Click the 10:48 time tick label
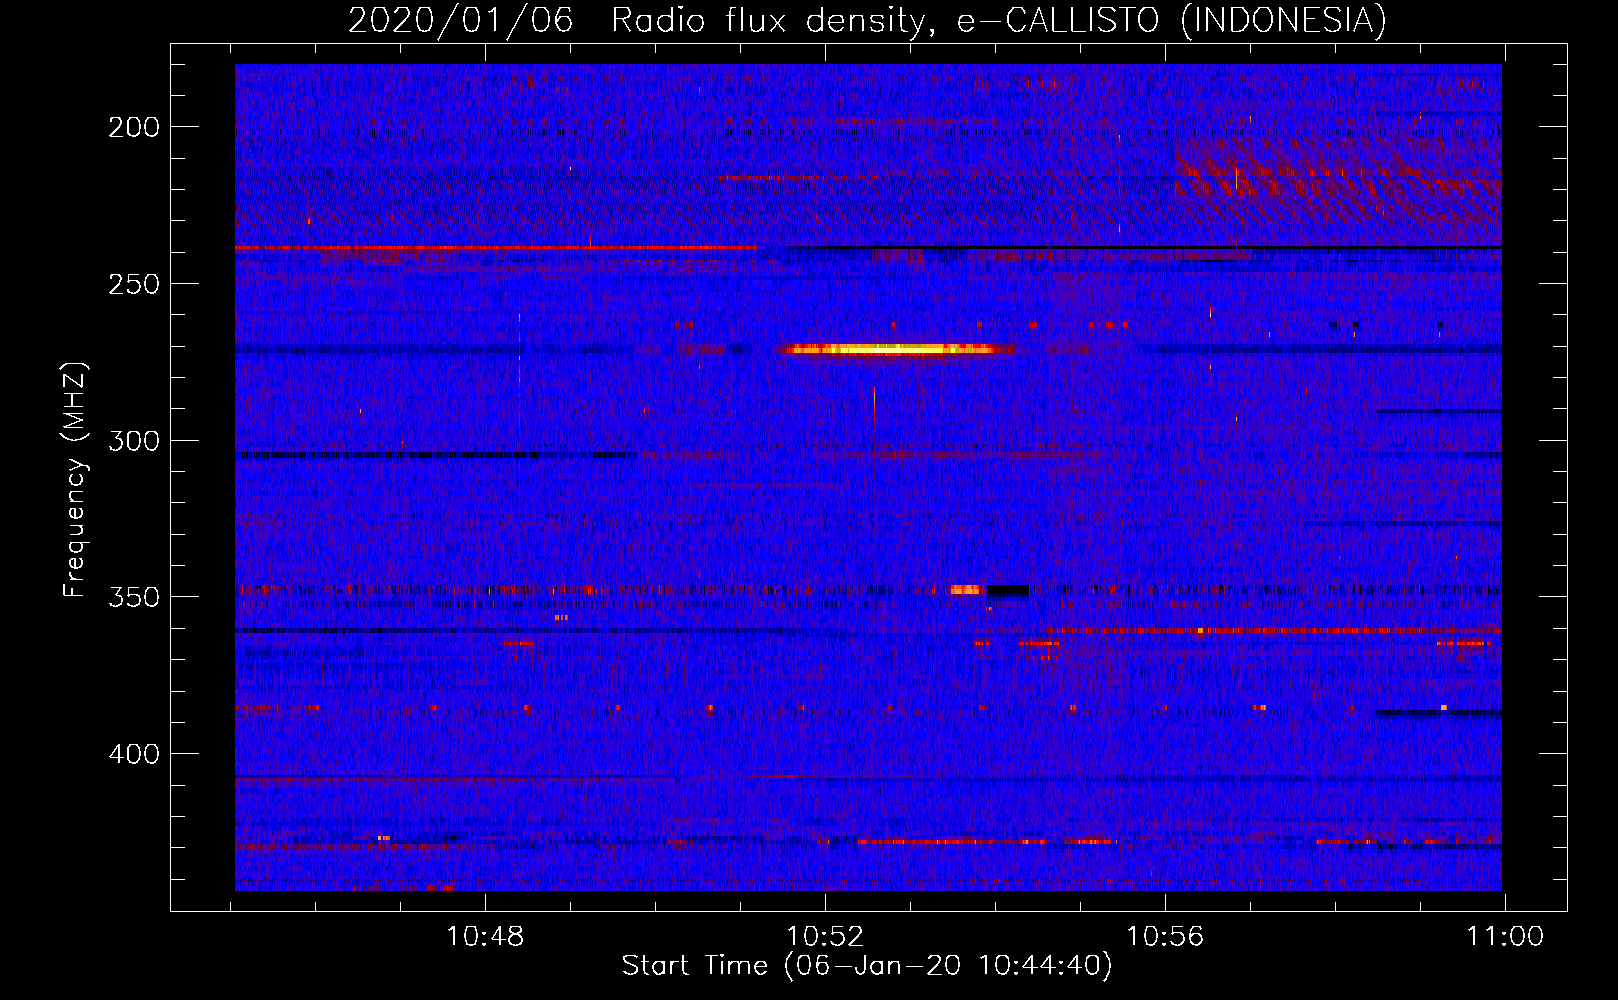Screen dimensions: 1618x1000 point(485,937)
